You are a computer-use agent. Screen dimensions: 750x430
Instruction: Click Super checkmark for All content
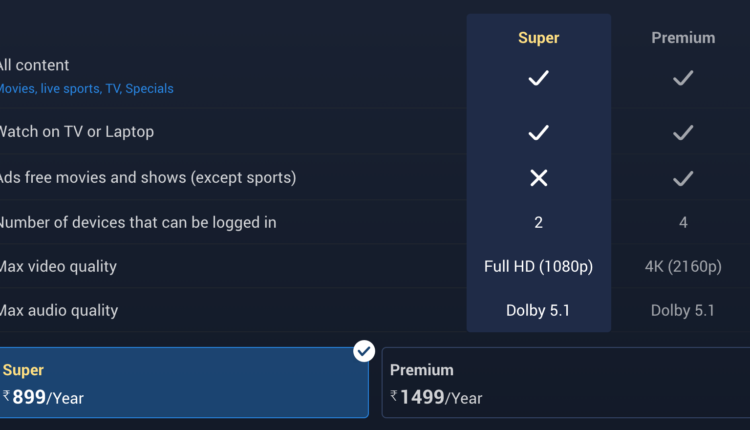pos(538,78)
